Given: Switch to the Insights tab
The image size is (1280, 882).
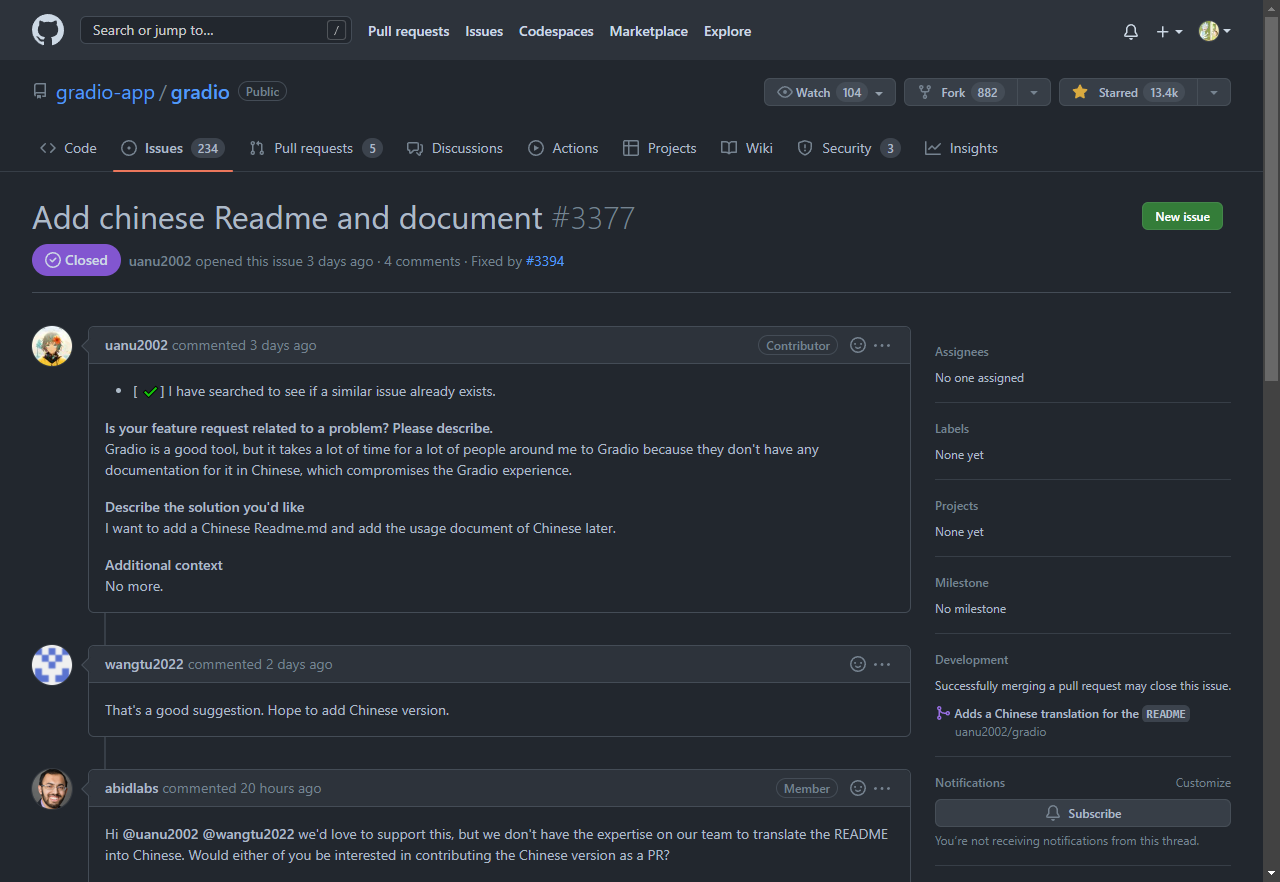Looking at the screenshot, I should pos(961,148).
